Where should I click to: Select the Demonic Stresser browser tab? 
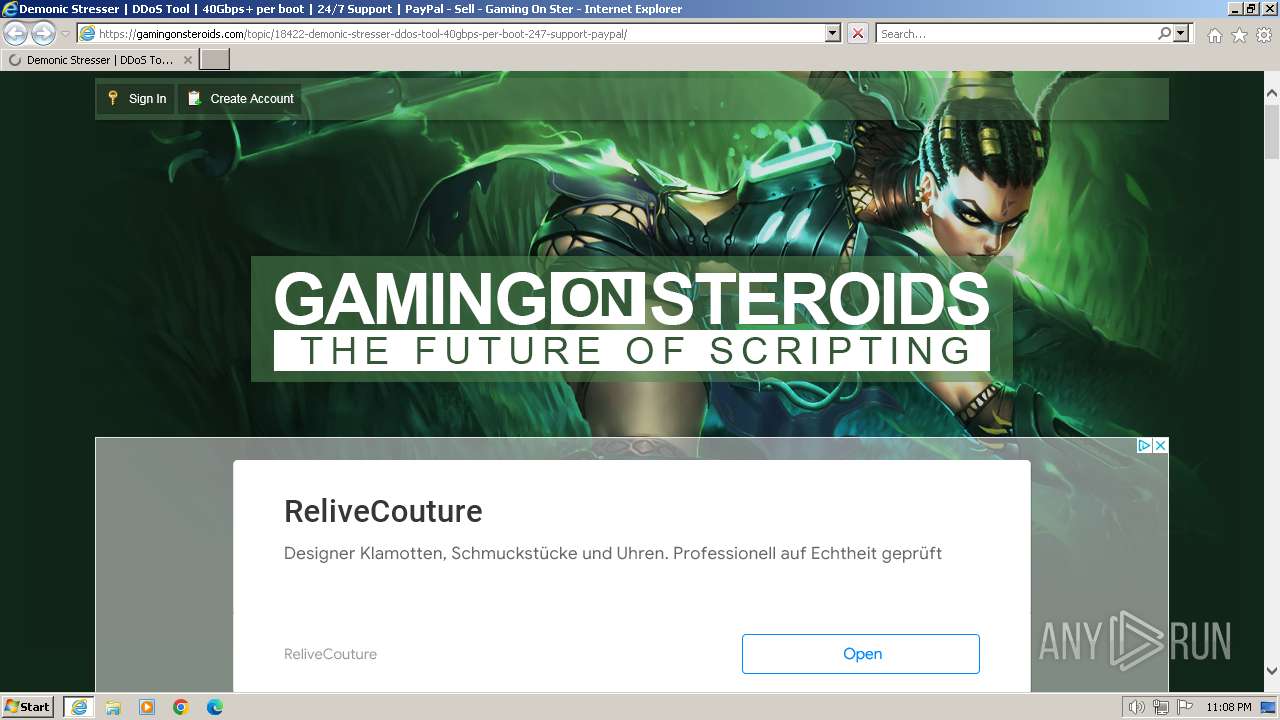point(99,60)
